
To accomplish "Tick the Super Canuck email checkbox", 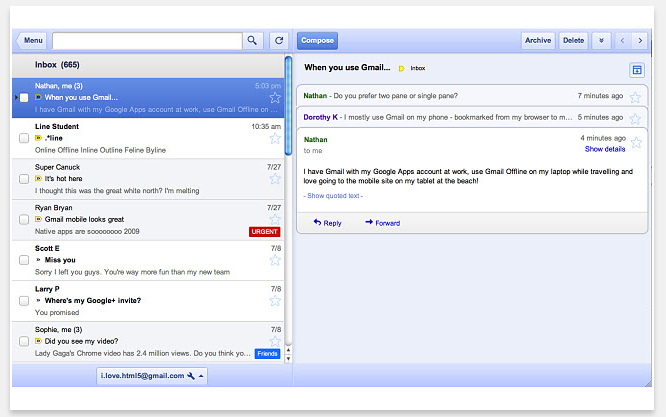I will click(24, 179).
